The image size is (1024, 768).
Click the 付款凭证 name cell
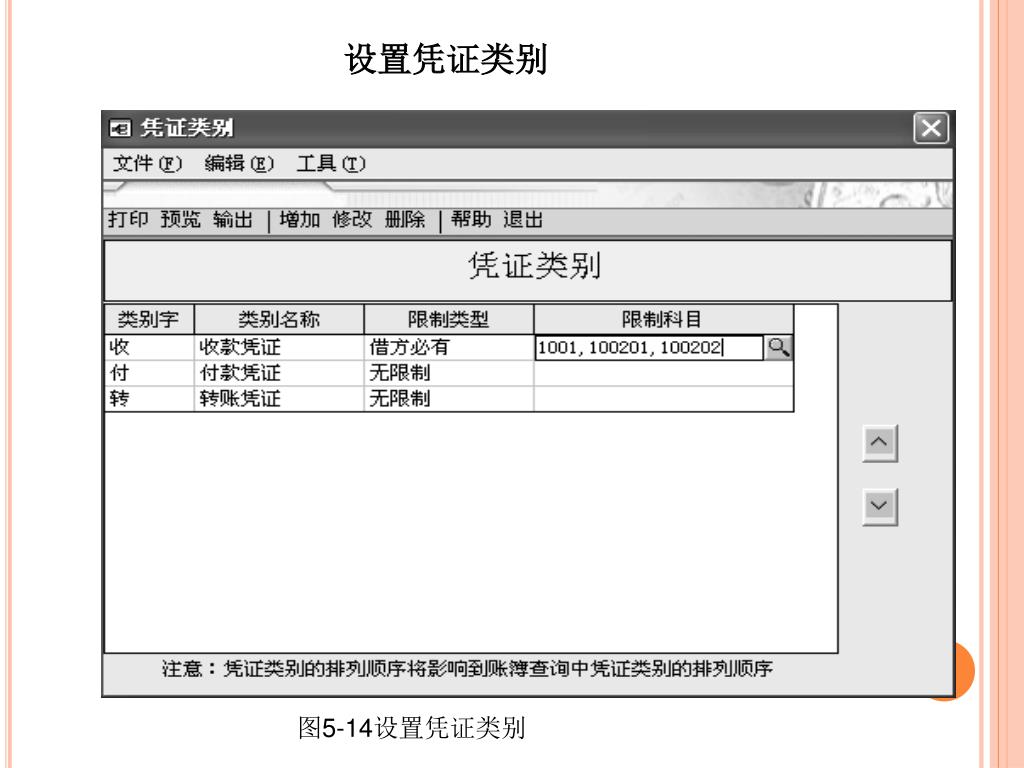point(279,373)
